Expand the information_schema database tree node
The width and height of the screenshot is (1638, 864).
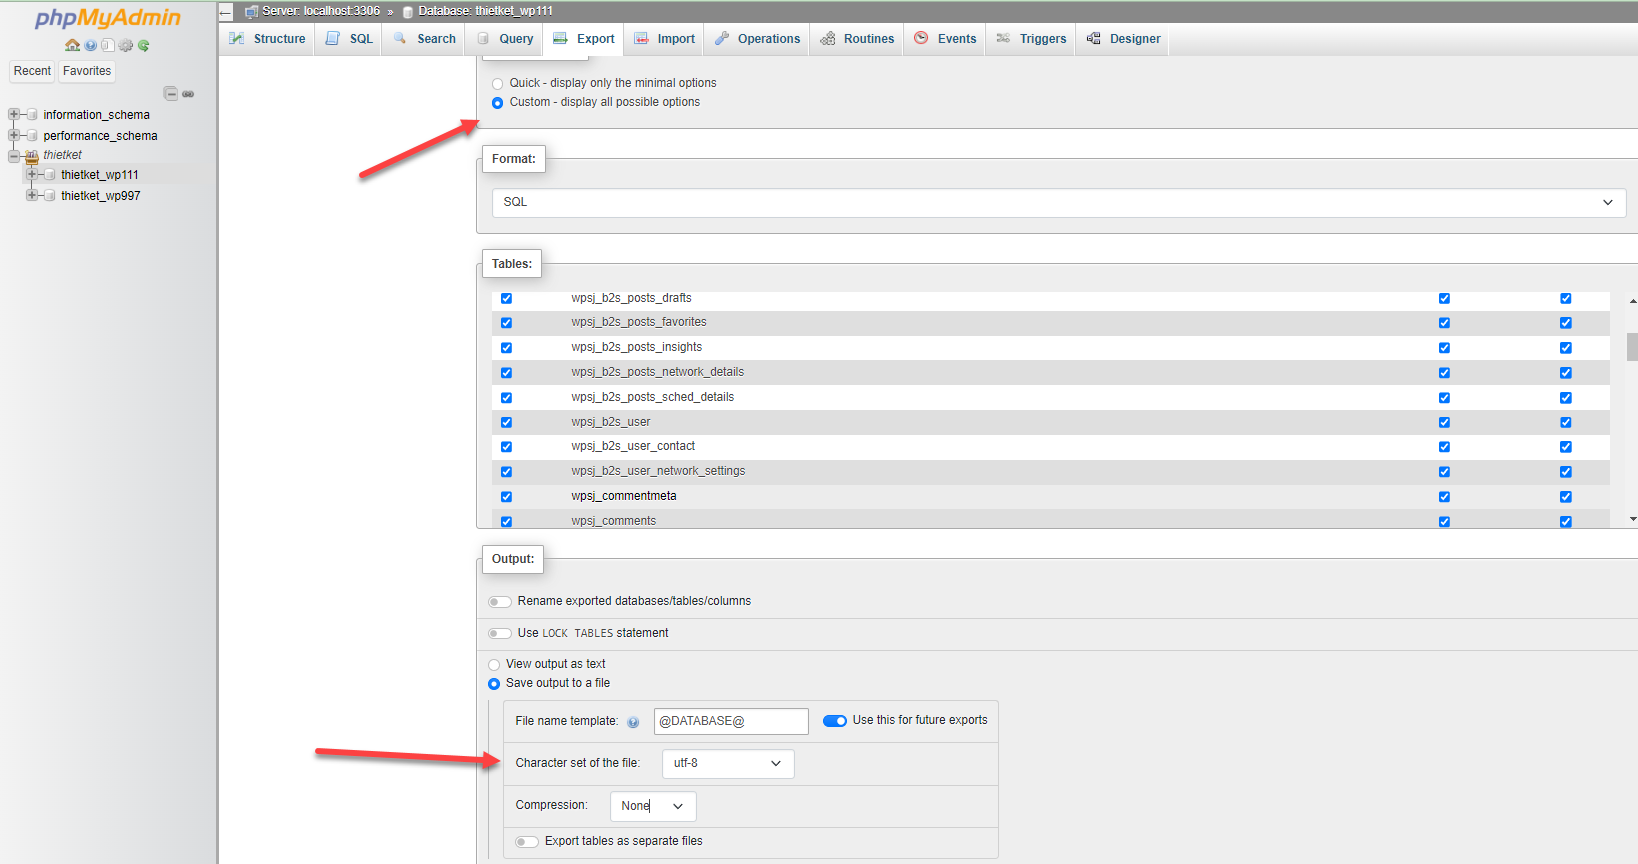click(x=14, y=115)
